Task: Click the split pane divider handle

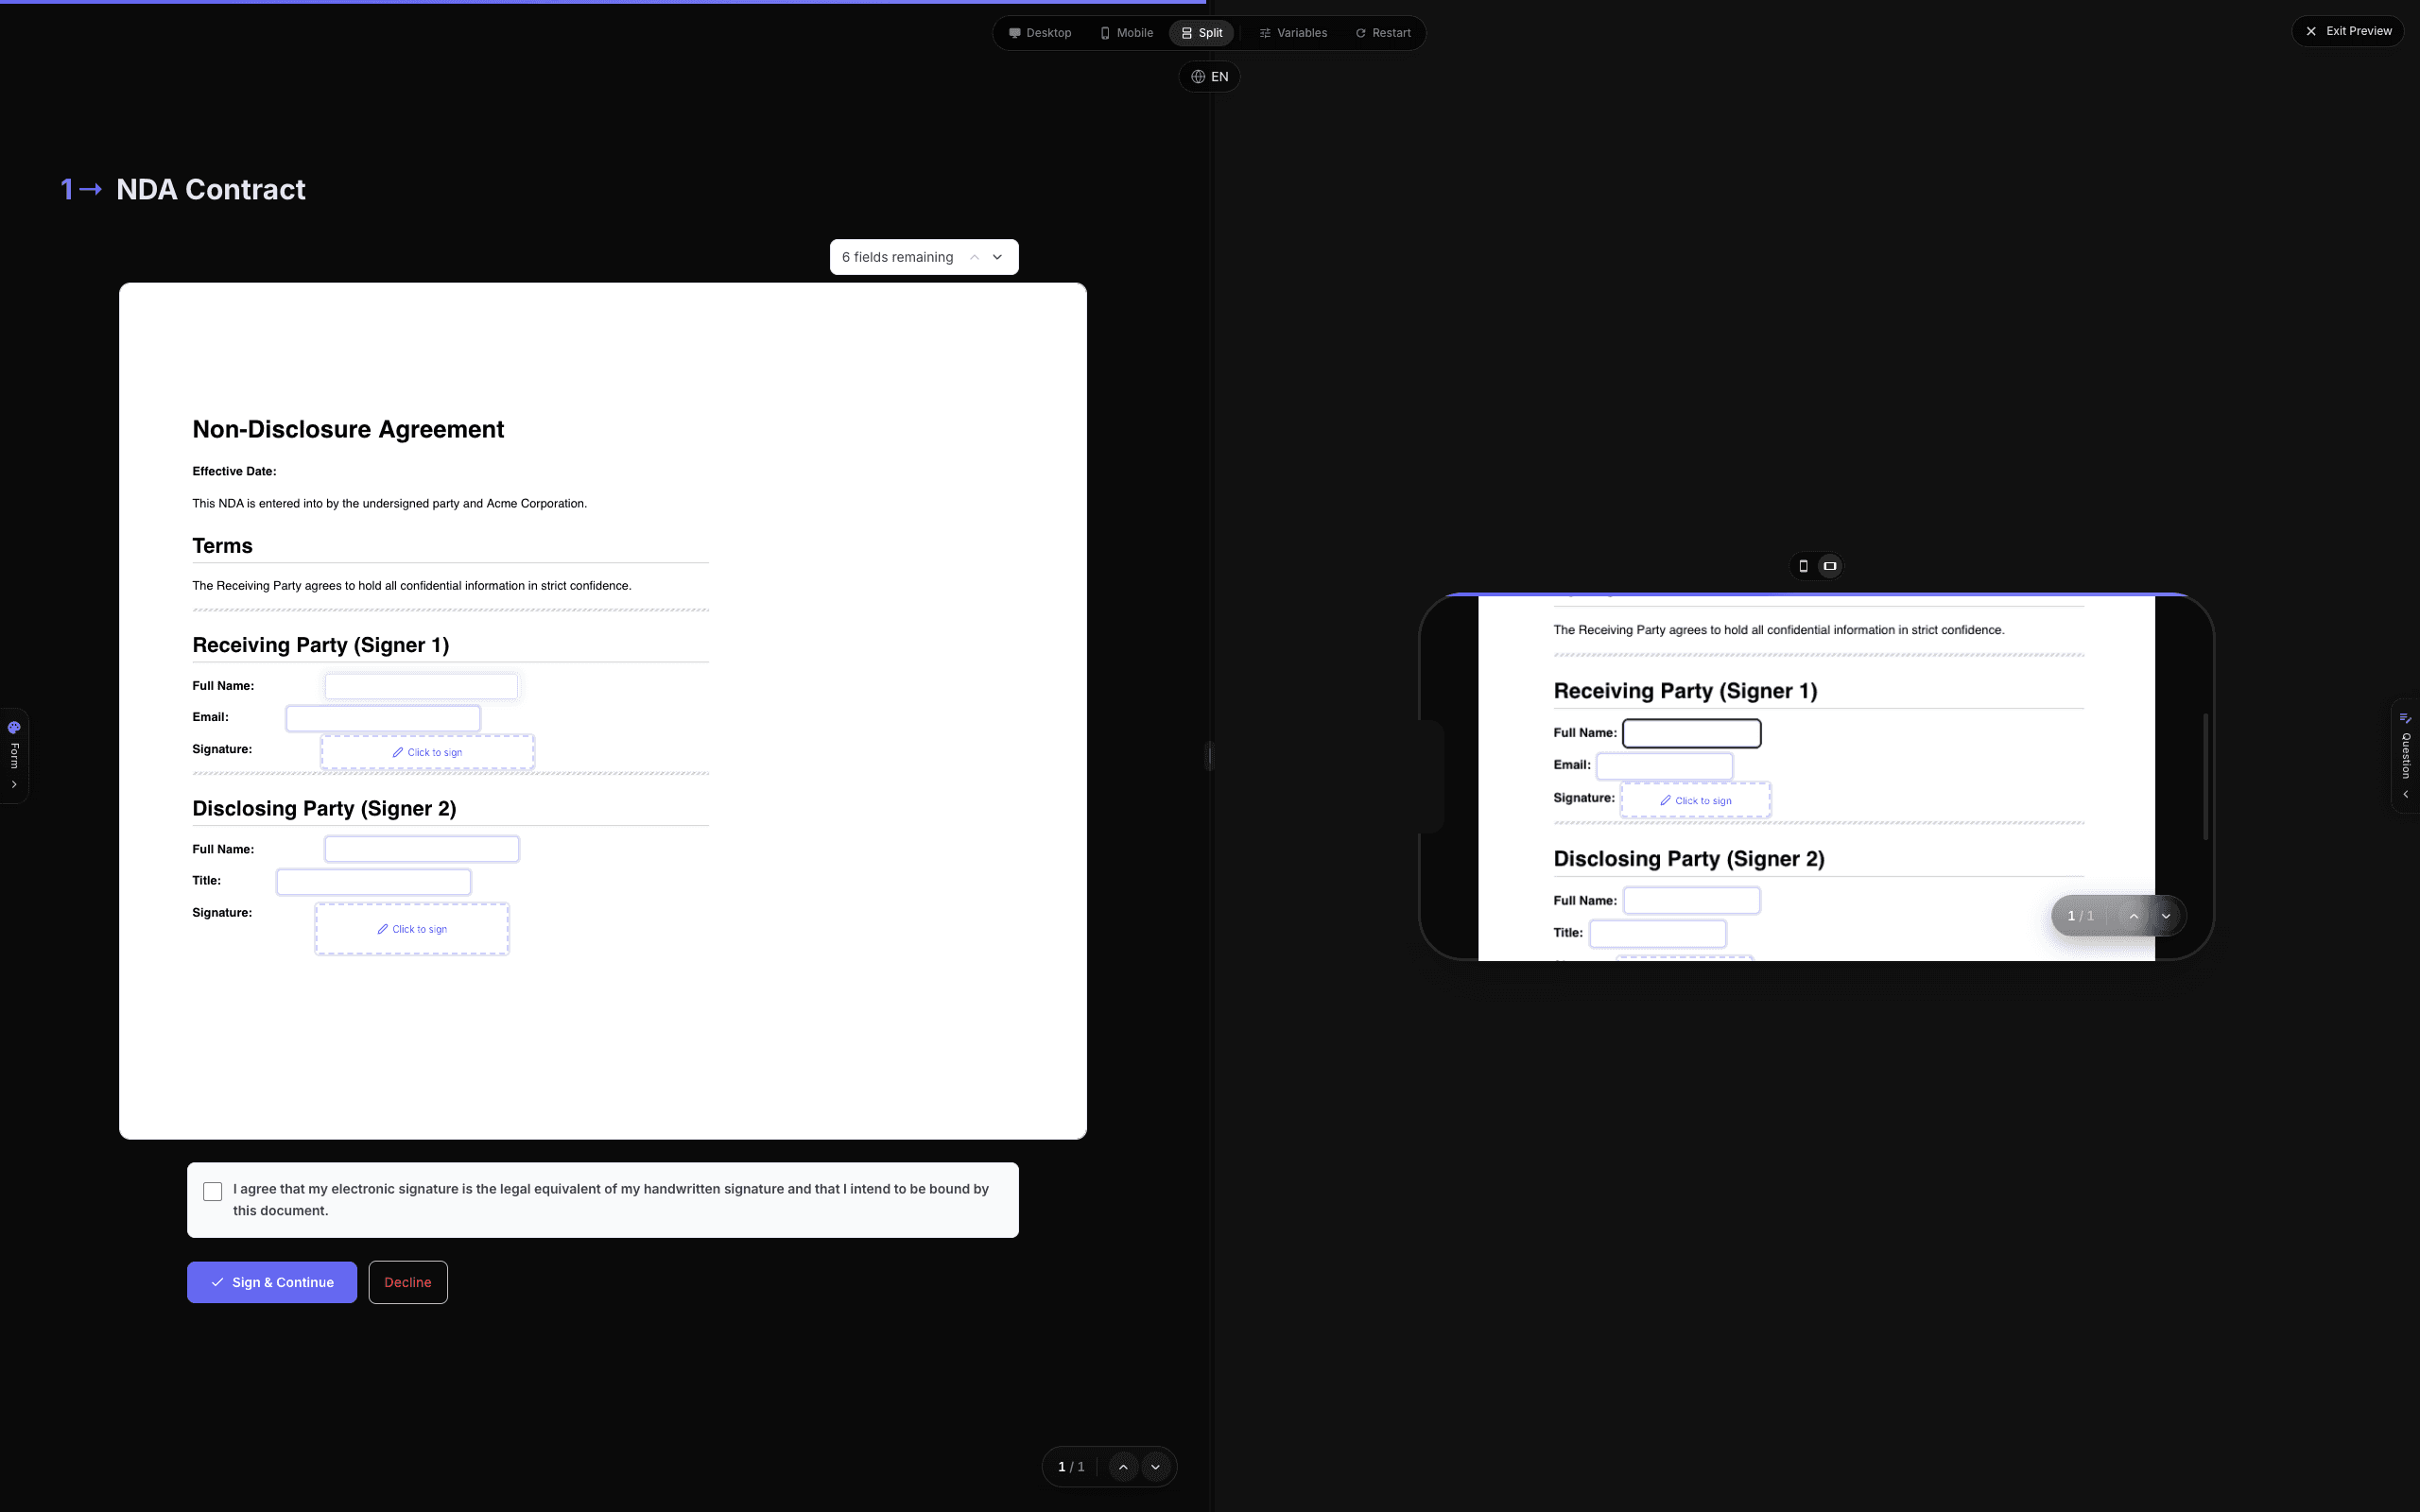Action: click(1210, 756)
